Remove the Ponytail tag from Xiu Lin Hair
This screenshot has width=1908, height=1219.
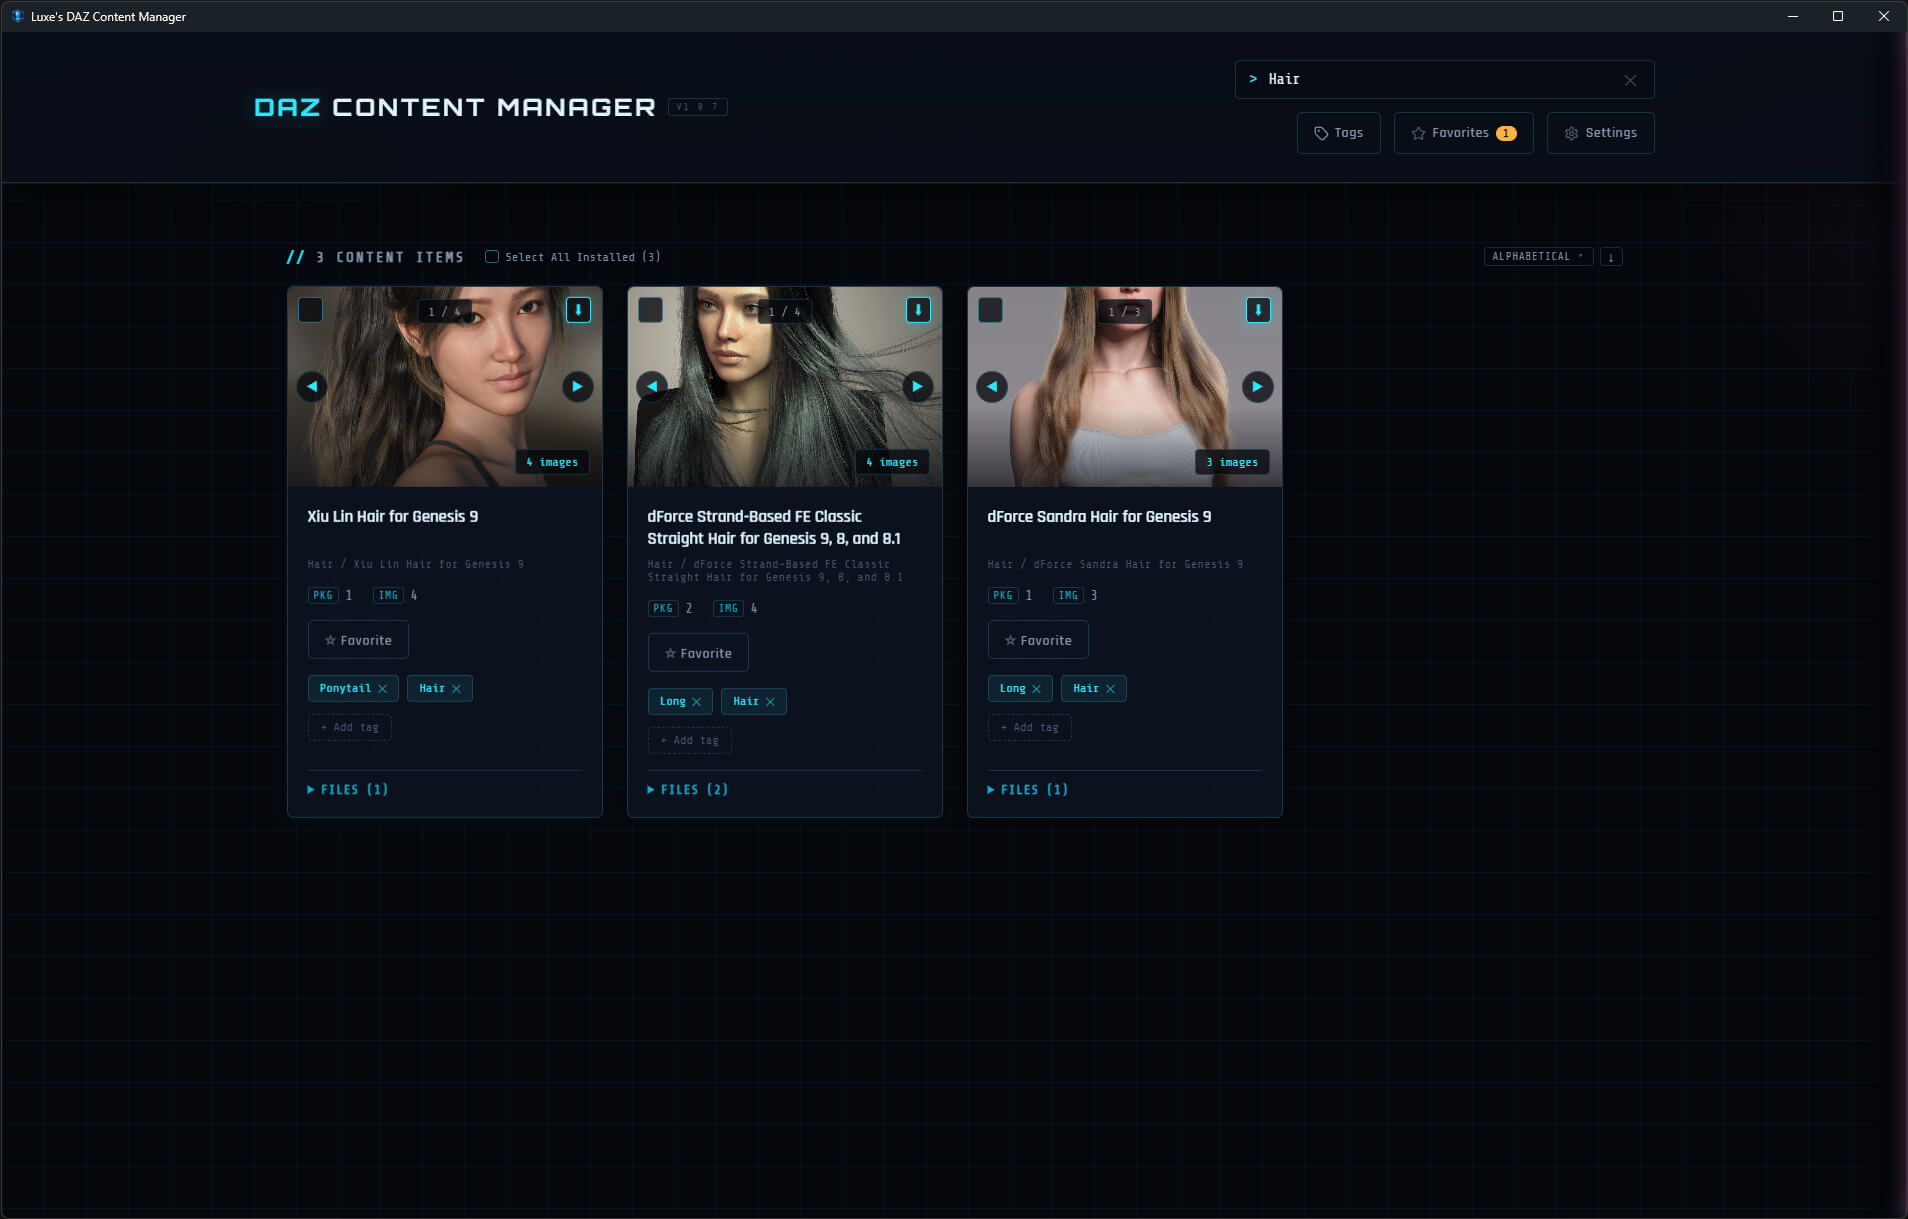pos(382,689)
